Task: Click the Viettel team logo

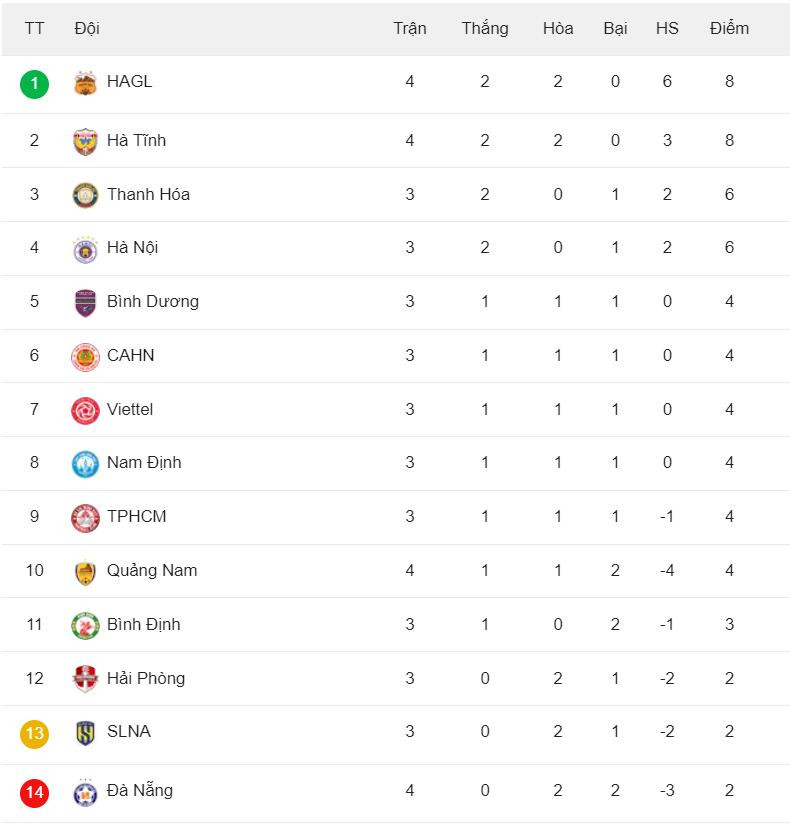Action: [85, 410]
